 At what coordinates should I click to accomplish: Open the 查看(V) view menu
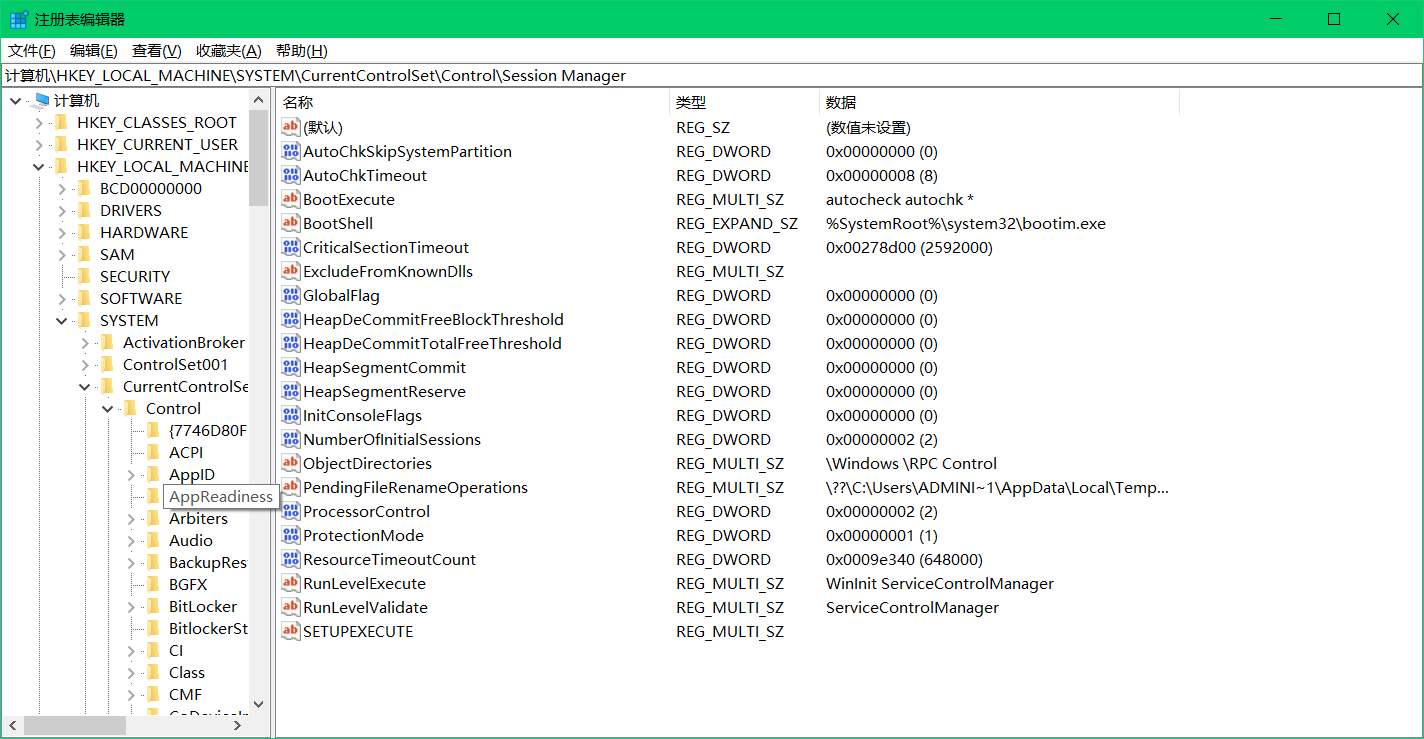click(156, 51)
